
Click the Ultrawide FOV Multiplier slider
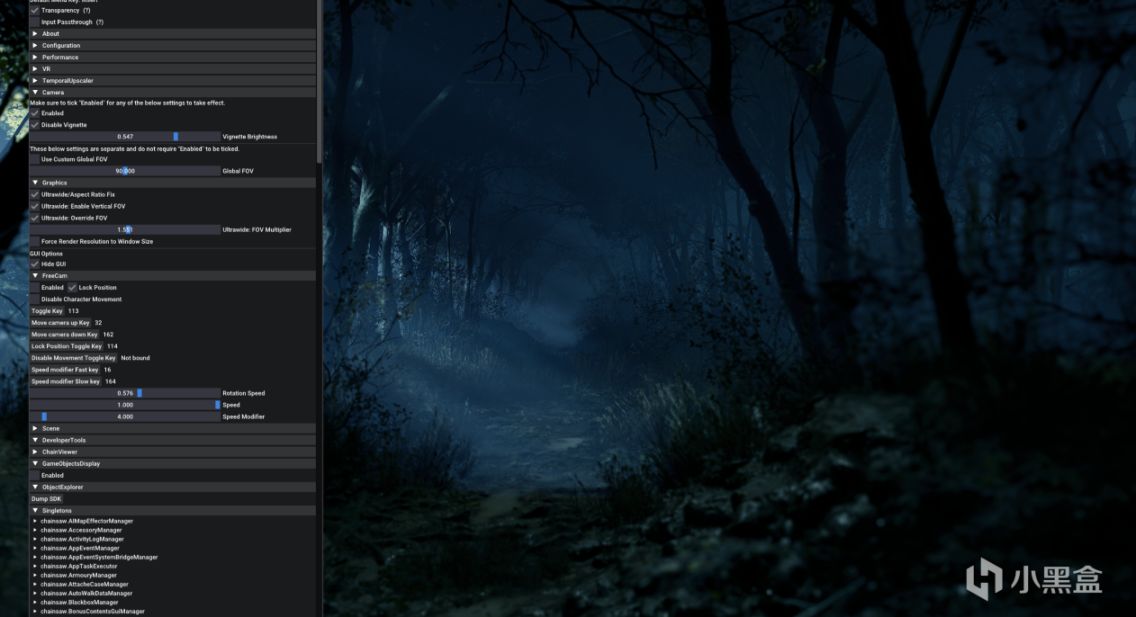coord(125,230)
